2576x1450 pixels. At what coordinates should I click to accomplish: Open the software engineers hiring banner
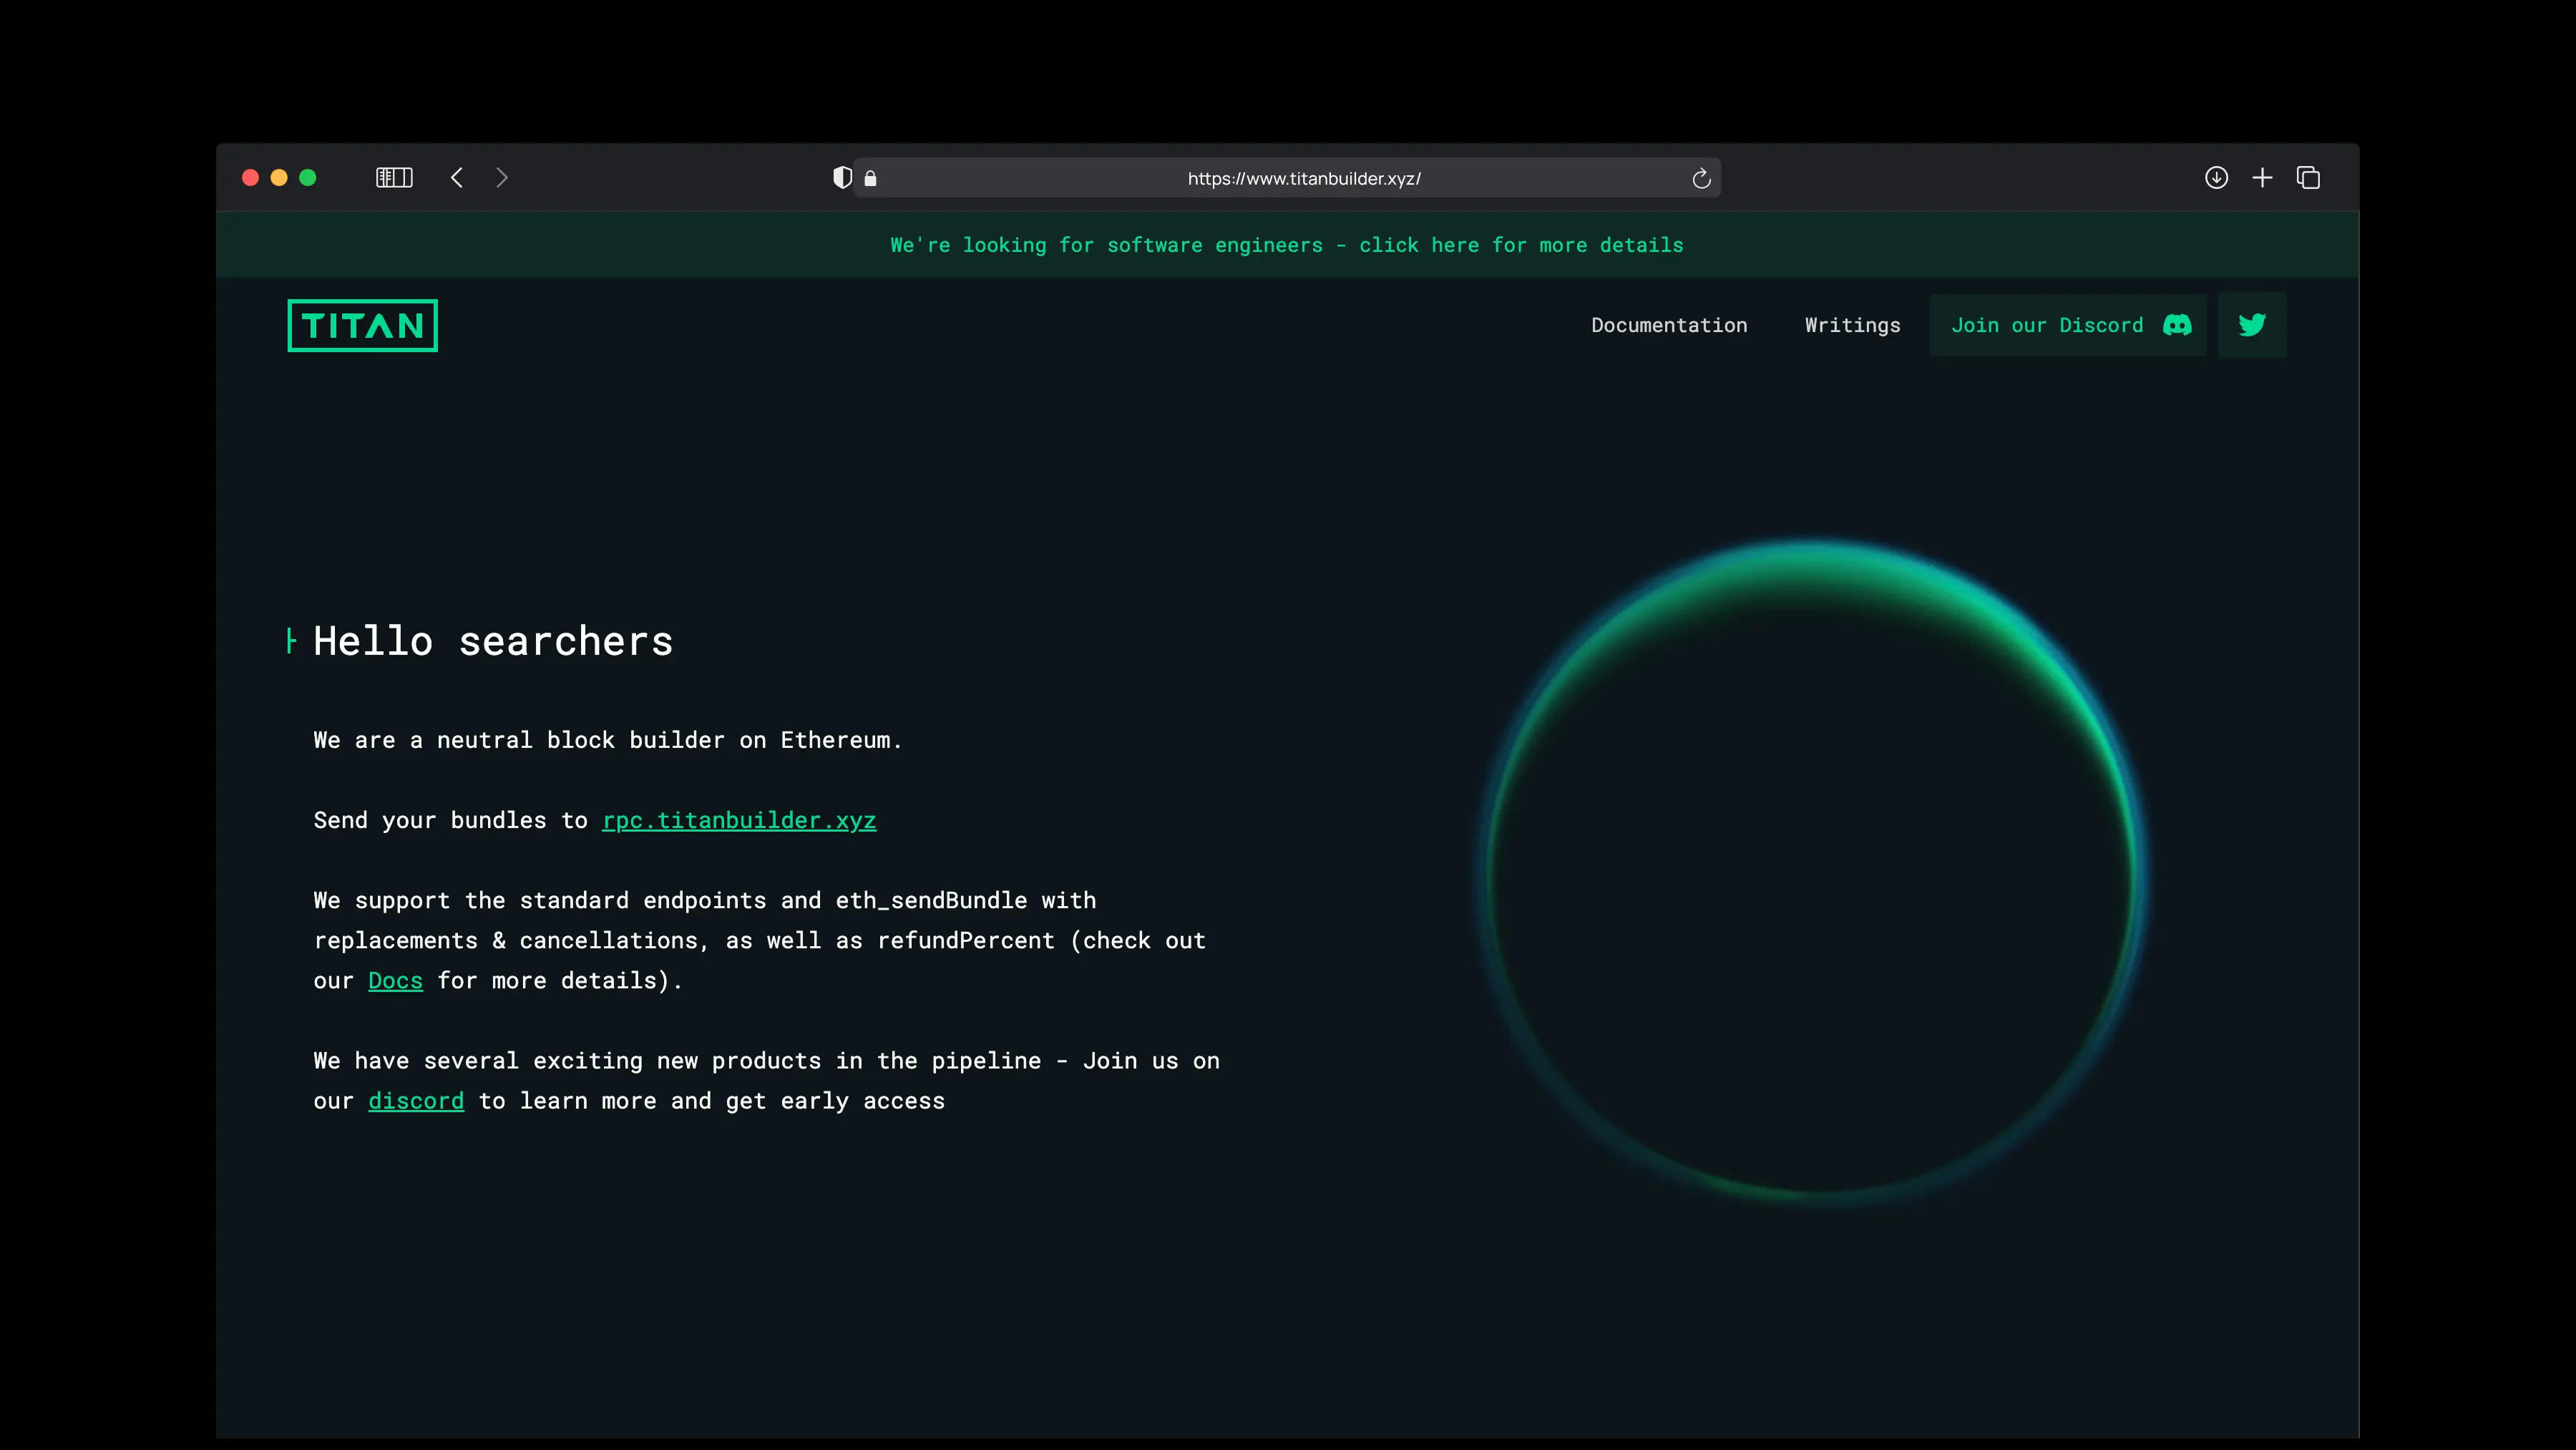(x=1287, y=245)
